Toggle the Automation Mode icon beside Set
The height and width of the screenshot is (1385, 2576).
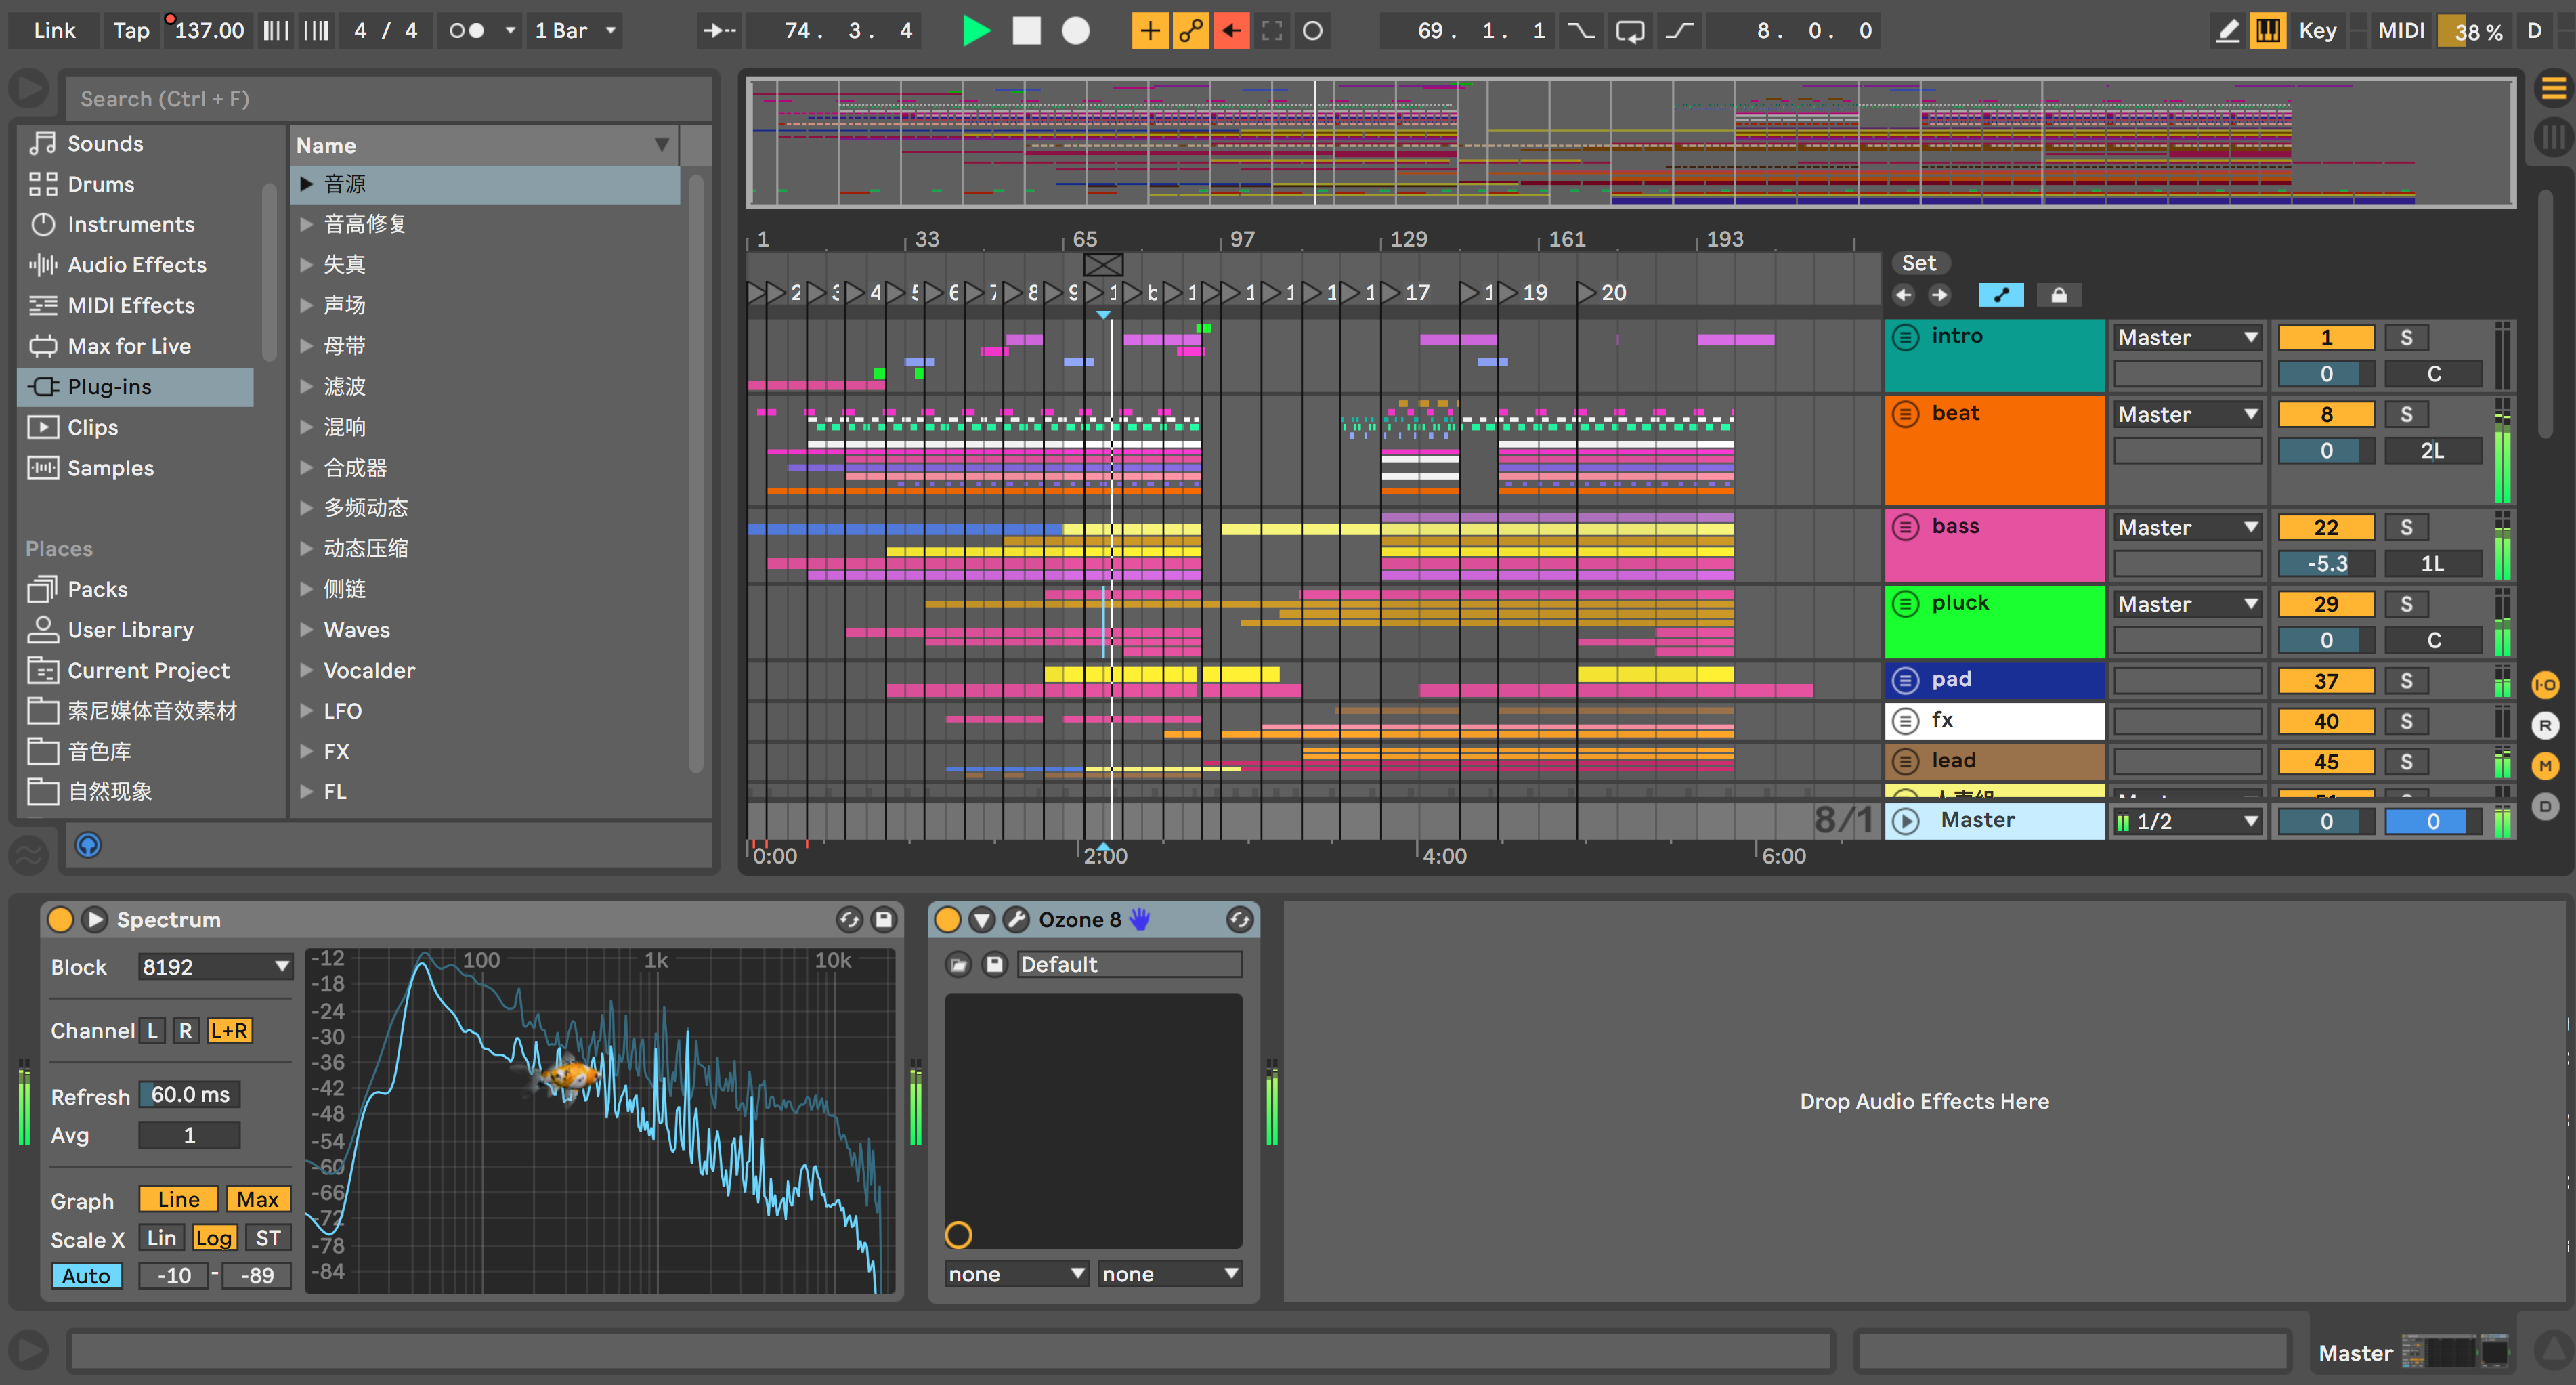[2001, 295]
